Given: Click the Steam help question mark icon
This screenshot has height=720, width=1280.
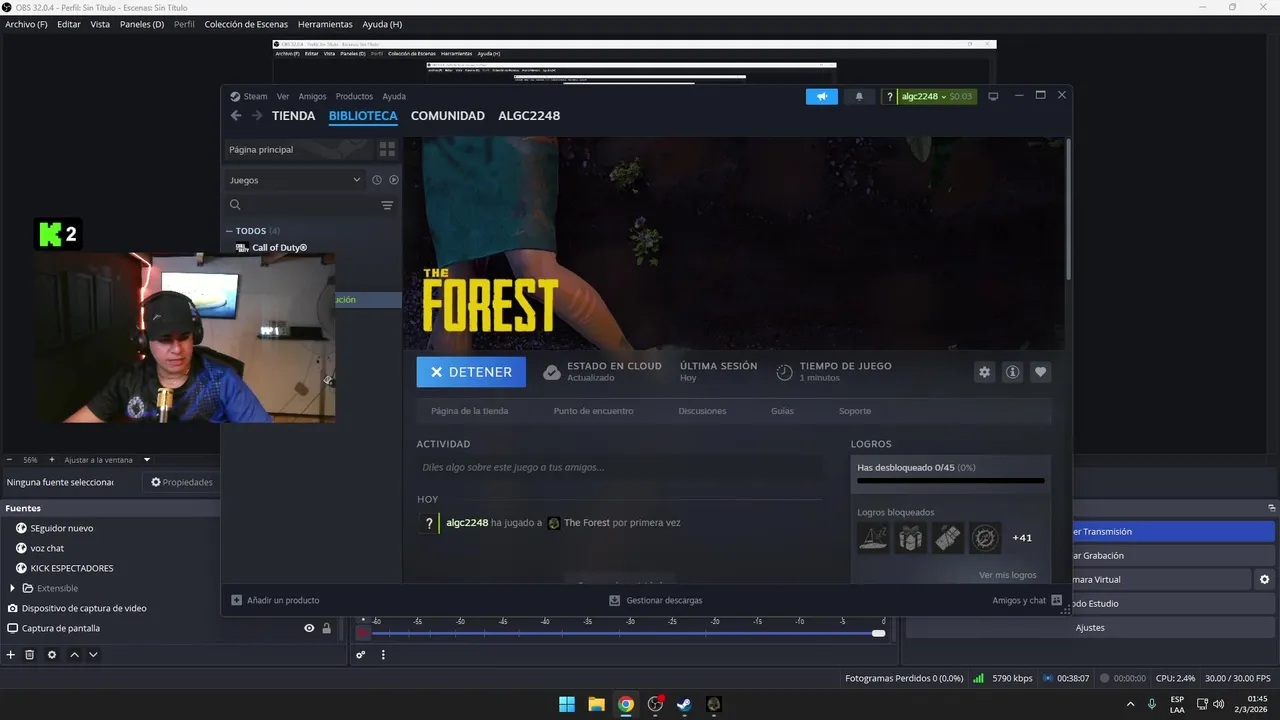Looking at the screenshot, I should (x=889, y=97).
